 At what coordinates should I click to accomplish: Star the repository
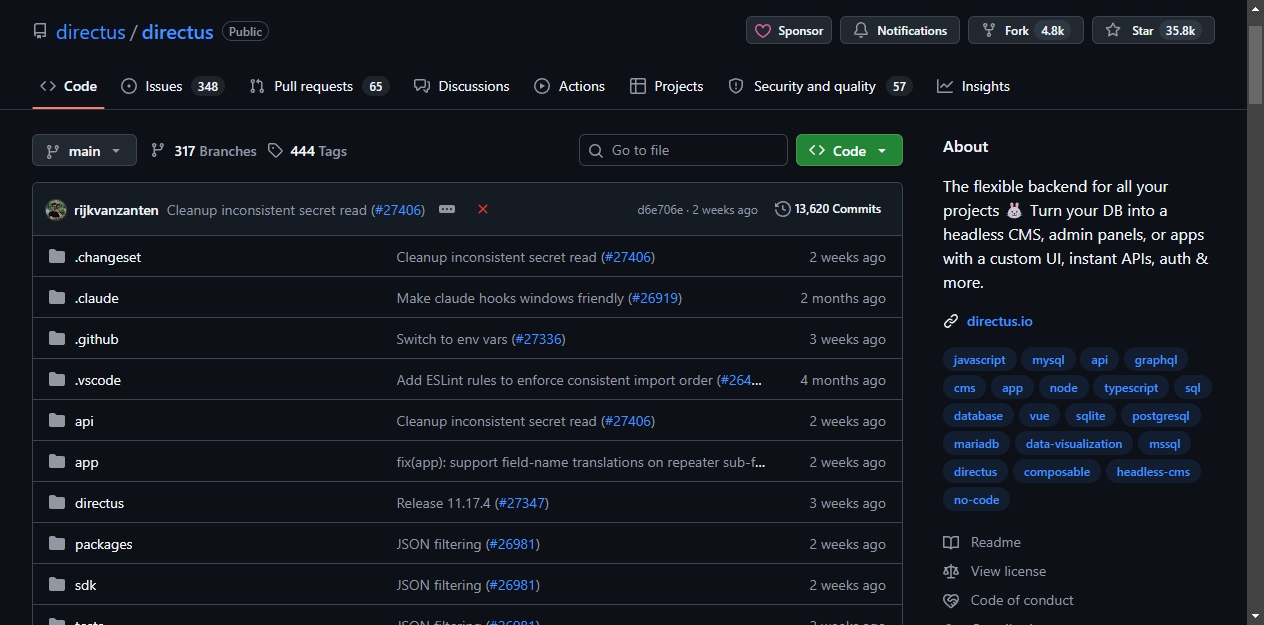tap(1153, 31)
